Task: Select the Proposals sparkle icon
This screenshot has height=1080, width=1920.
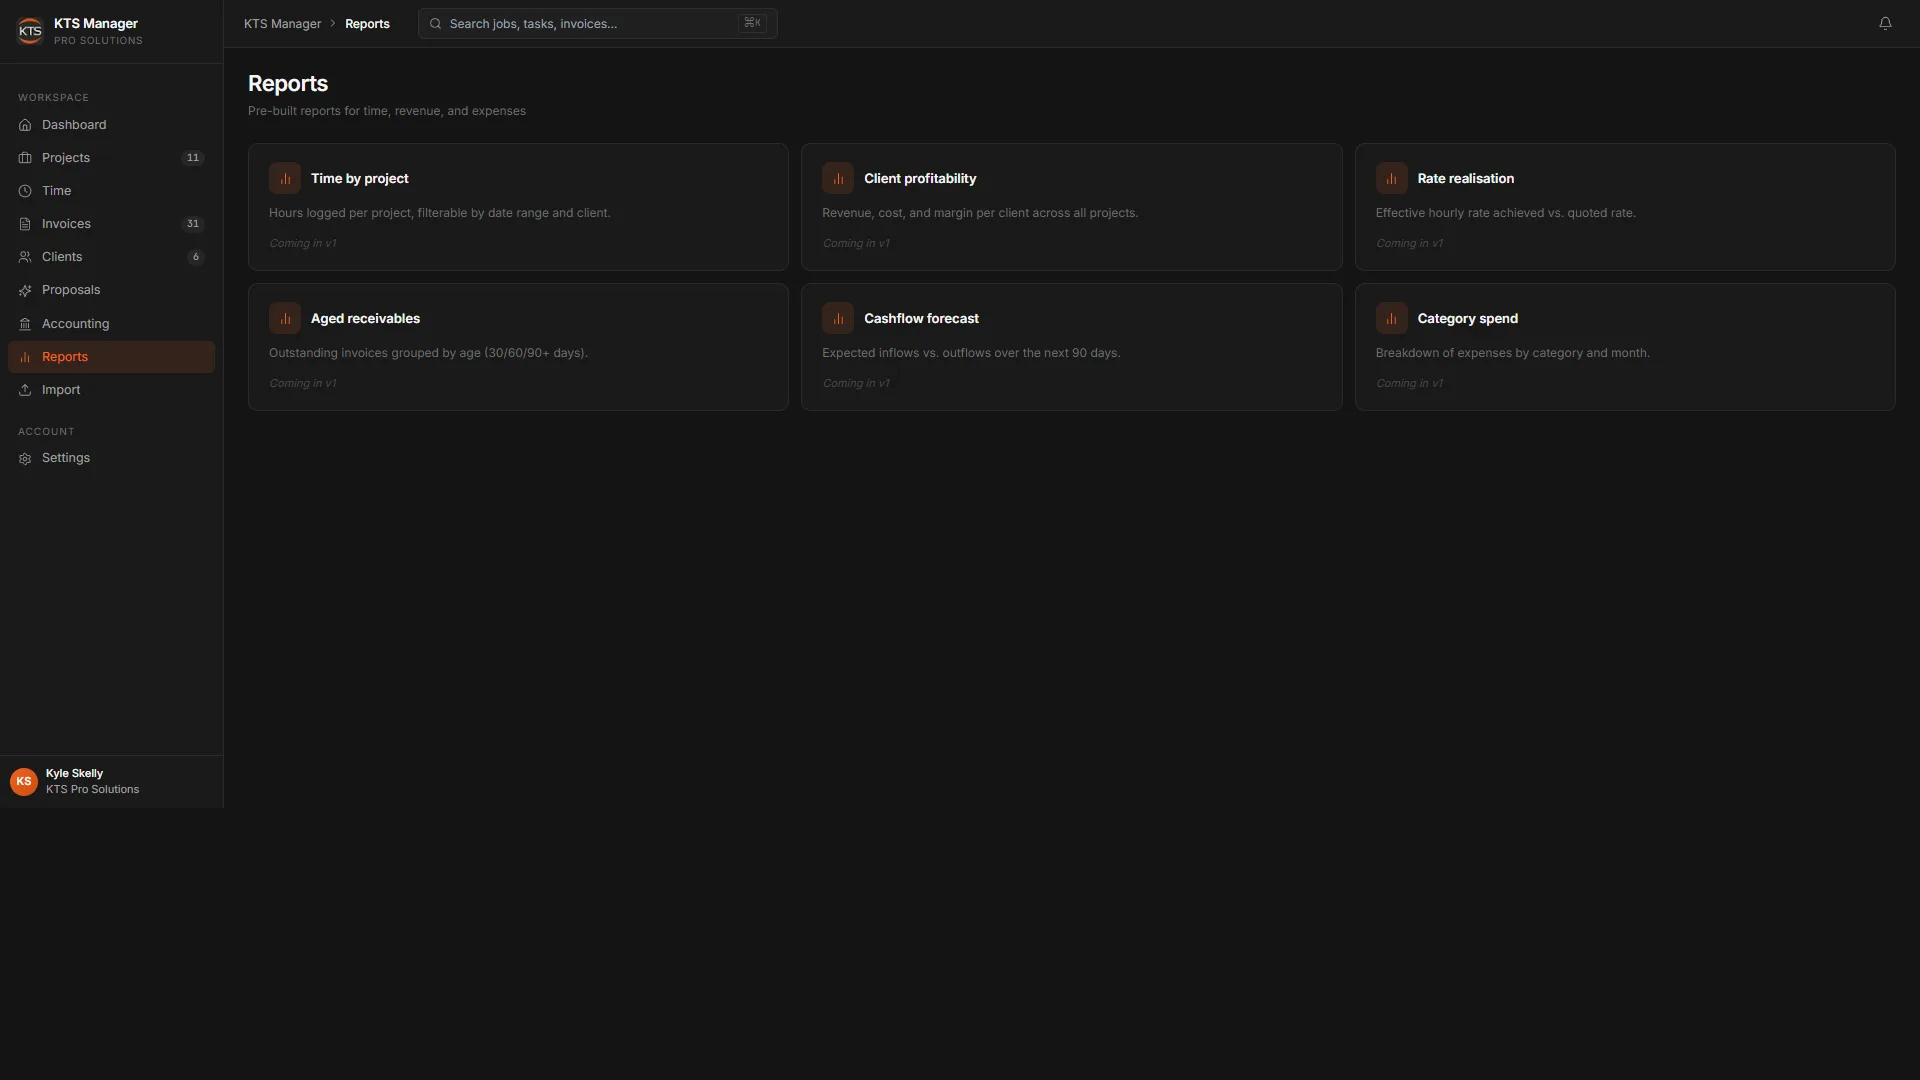Action: 25,290
